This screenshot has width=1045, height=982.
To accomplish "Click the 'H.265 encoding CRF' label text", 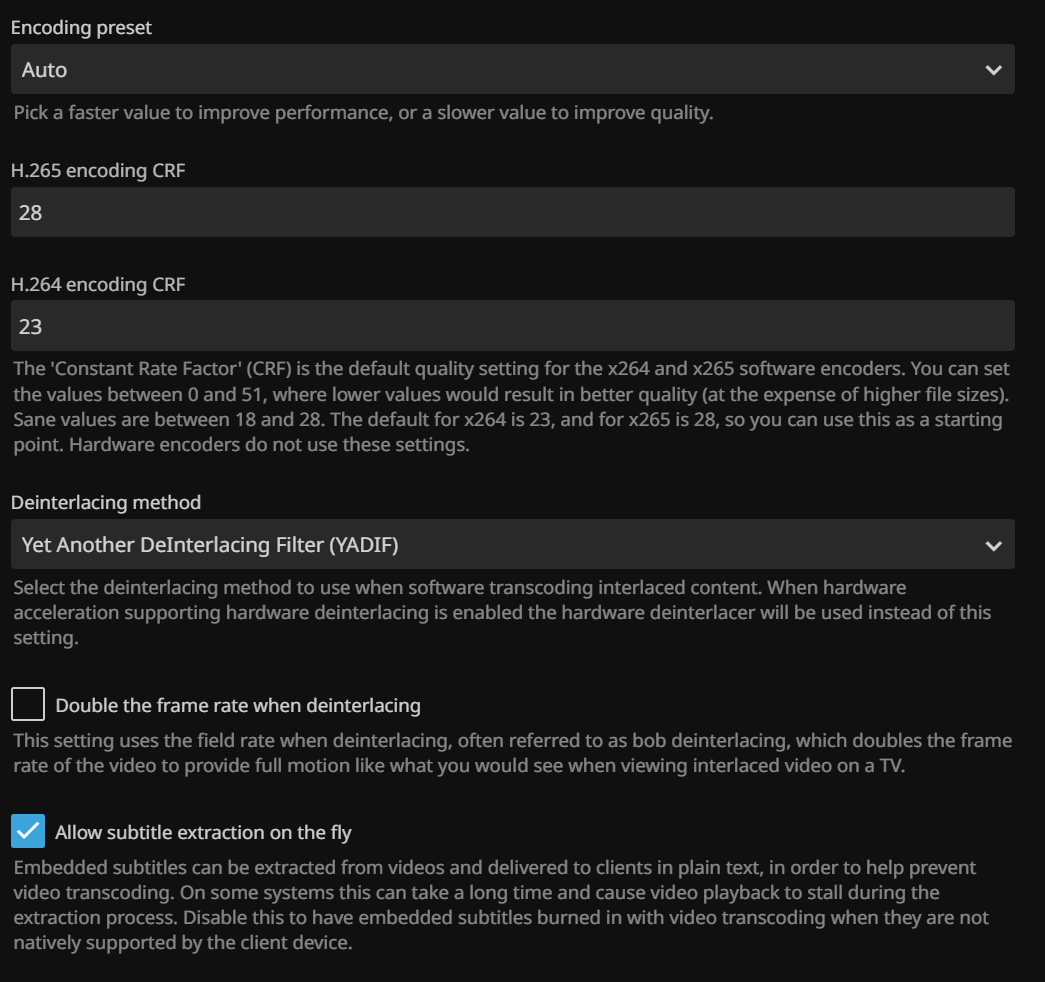I will [98, 170].
